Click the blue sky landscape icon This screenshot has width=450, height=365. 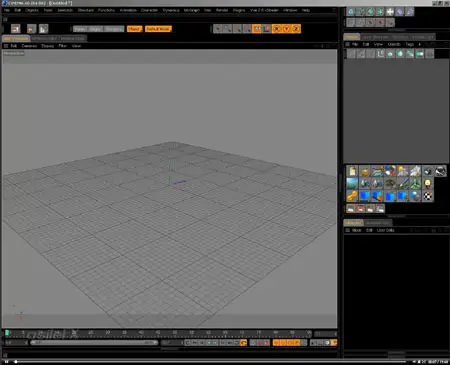coord(352,183)
